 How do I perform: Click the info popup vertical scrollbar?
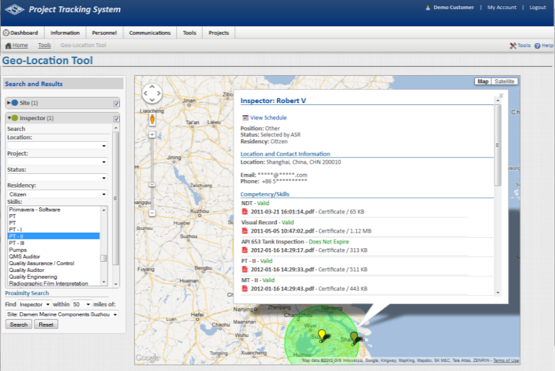coord(498,145)
